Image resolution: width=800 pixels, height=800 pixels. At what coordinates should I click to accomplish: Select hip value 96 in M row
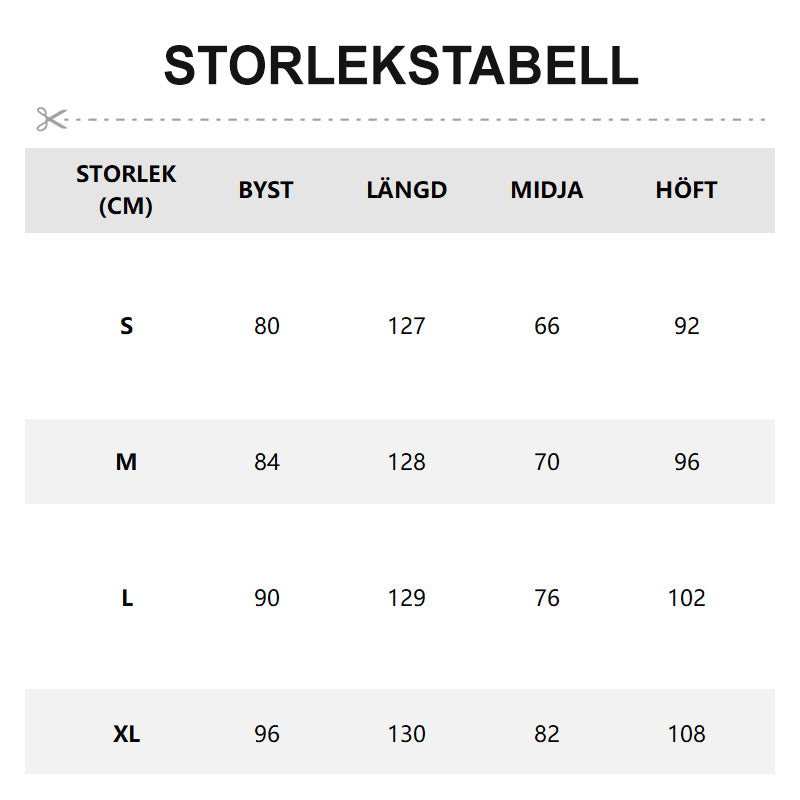[x=687, y=462]
